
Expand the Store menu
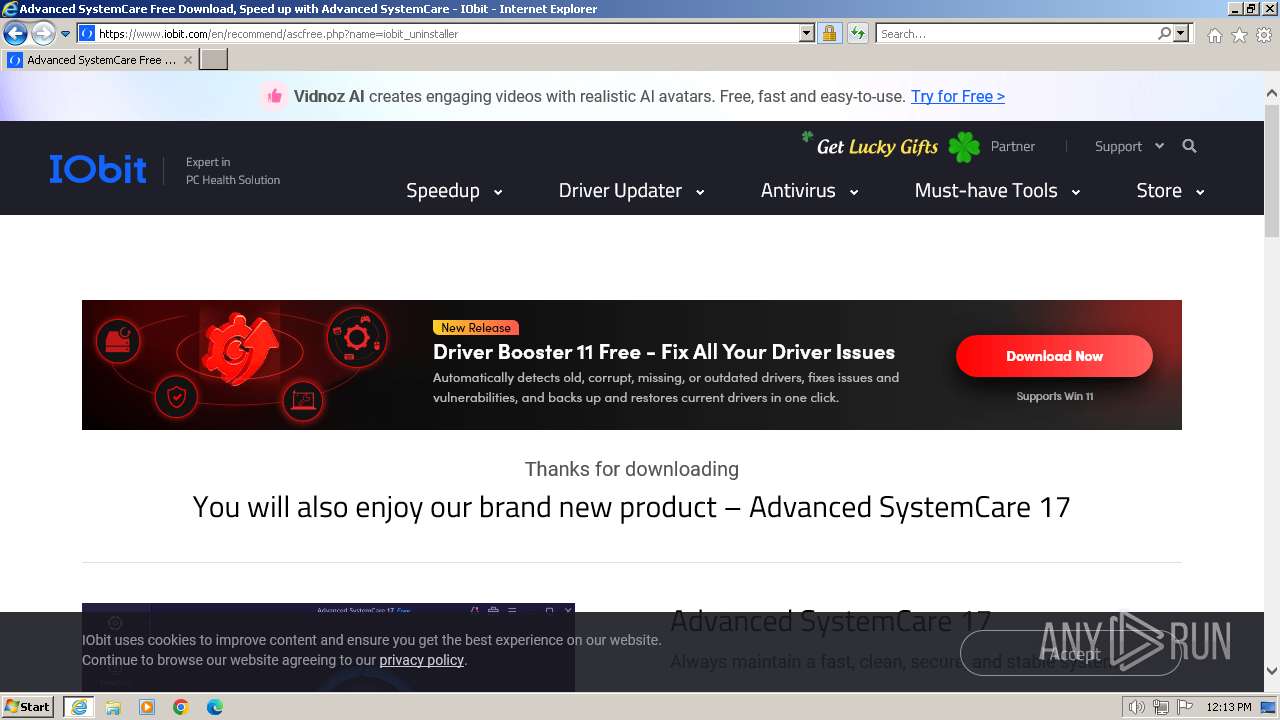(1170, 190)
